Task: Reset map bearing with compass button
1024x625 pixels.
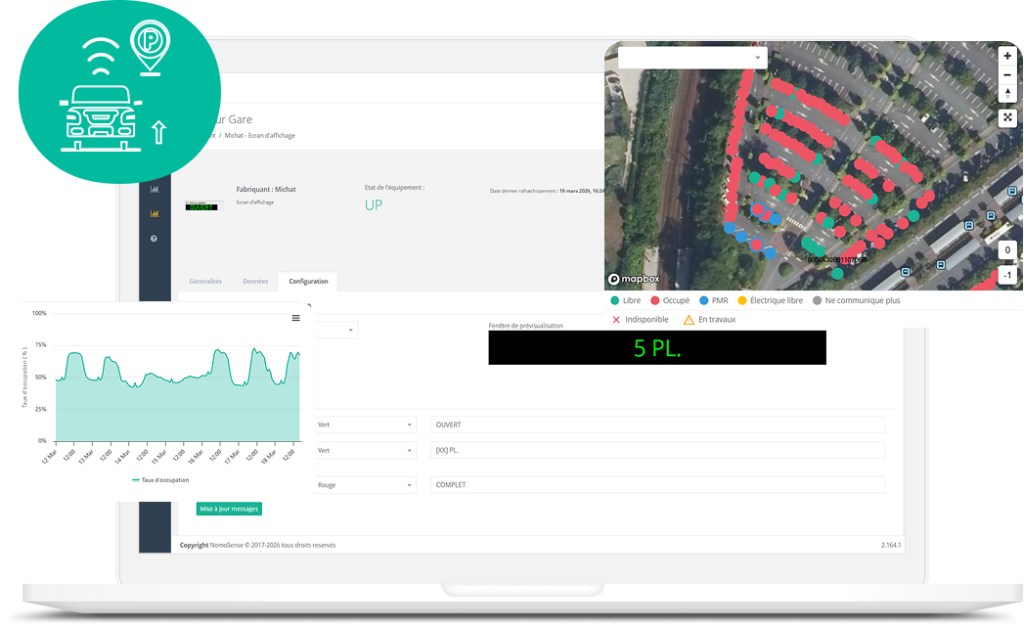Action: click(1007, 94)
